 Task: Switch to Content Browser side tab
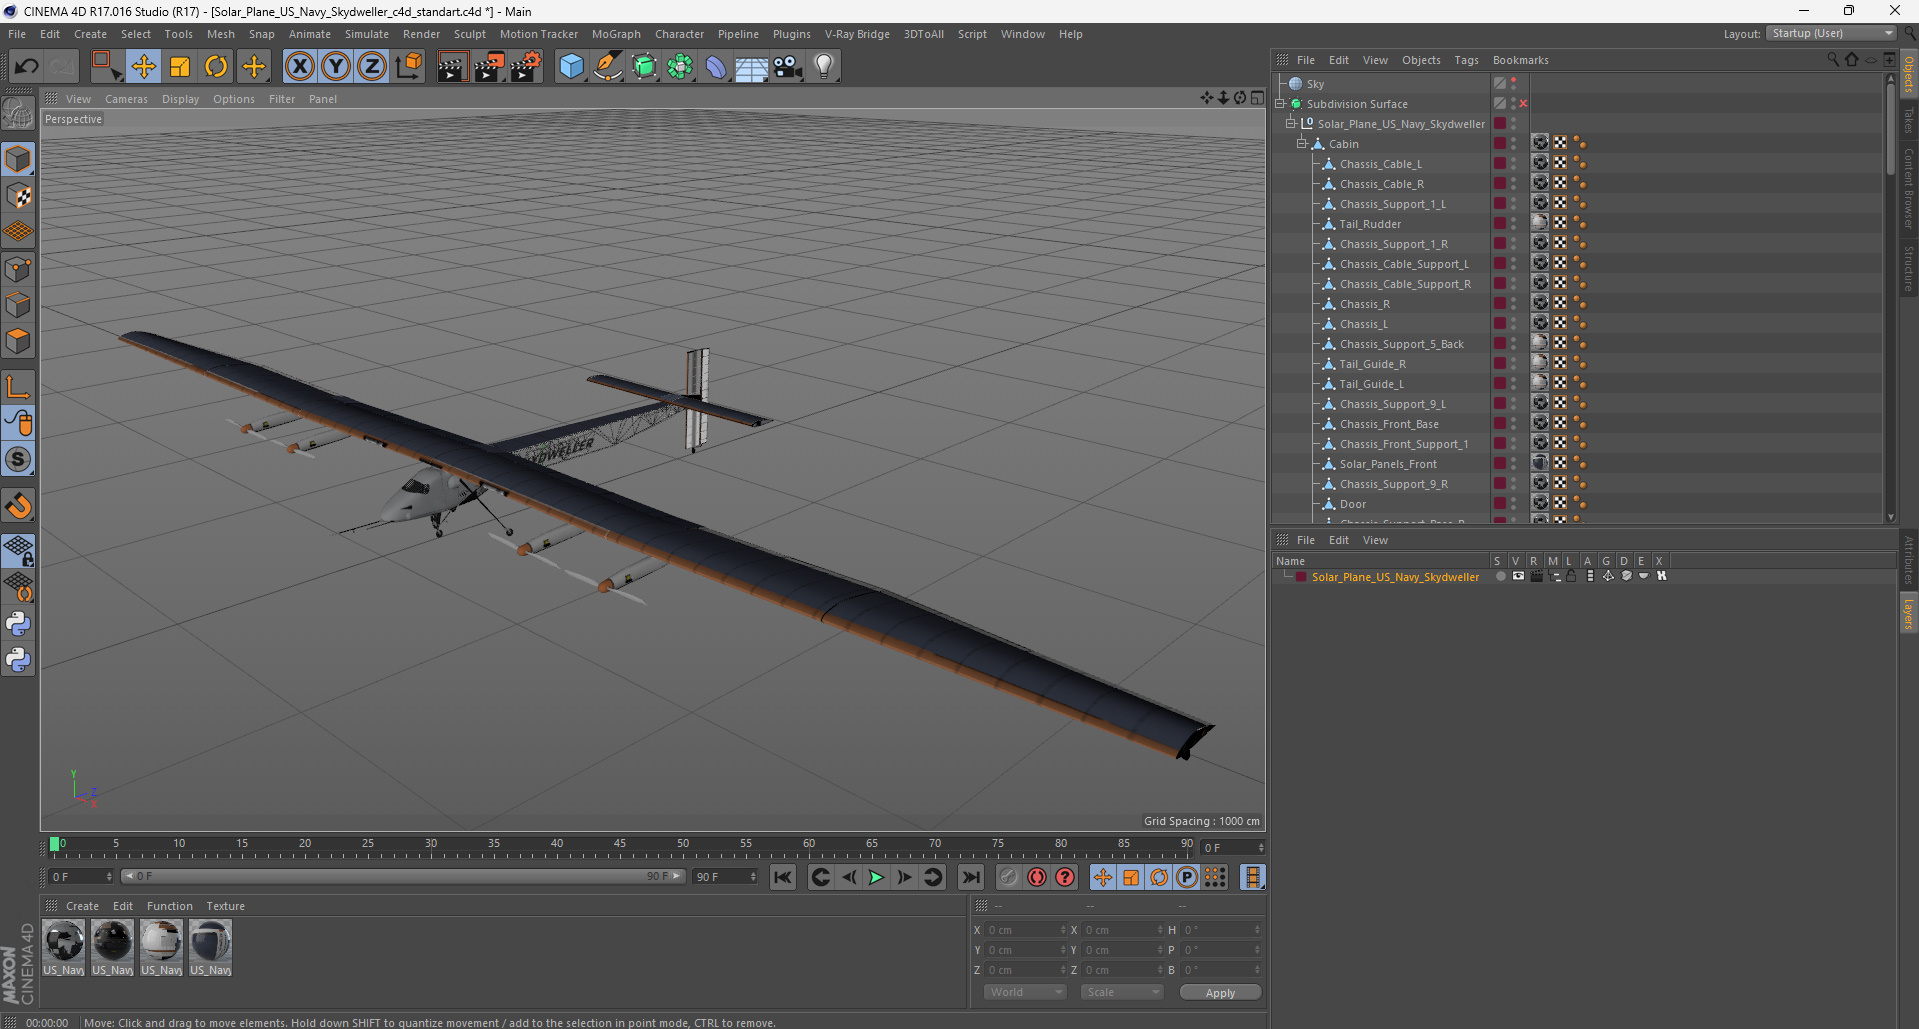[x=1909, y=188]
